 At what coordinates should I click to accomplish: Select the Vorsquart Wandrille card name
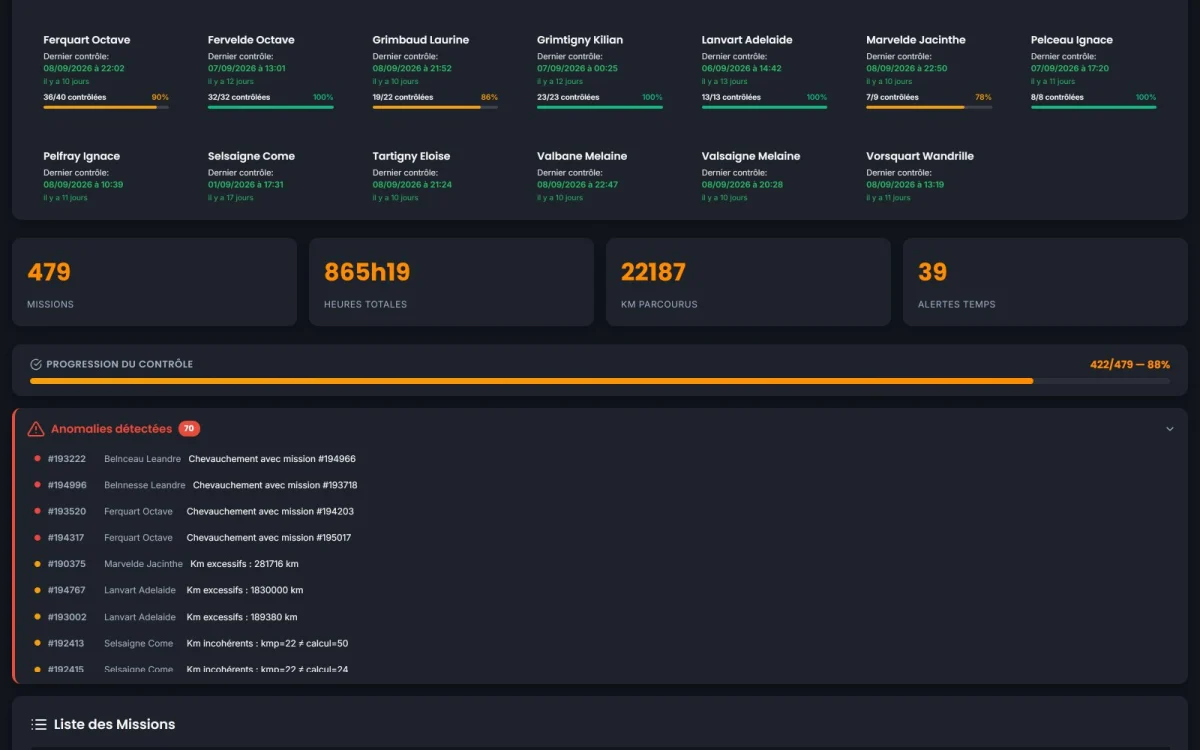coord(920,156)
